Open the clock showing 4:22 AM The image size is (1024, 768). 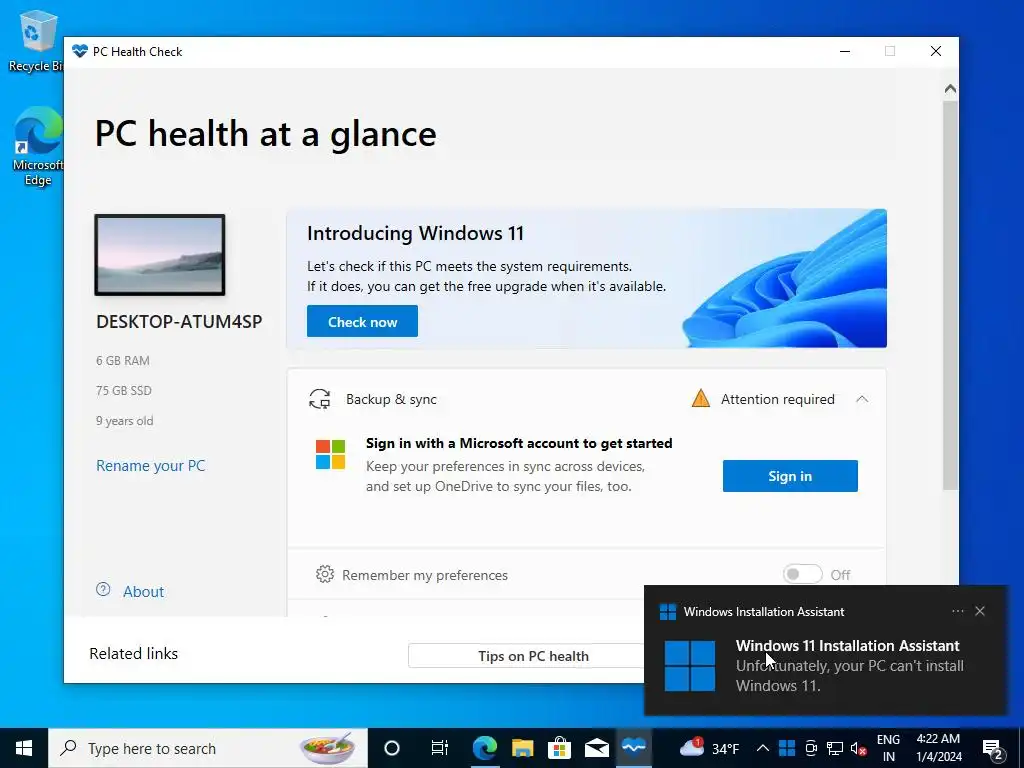938,748
